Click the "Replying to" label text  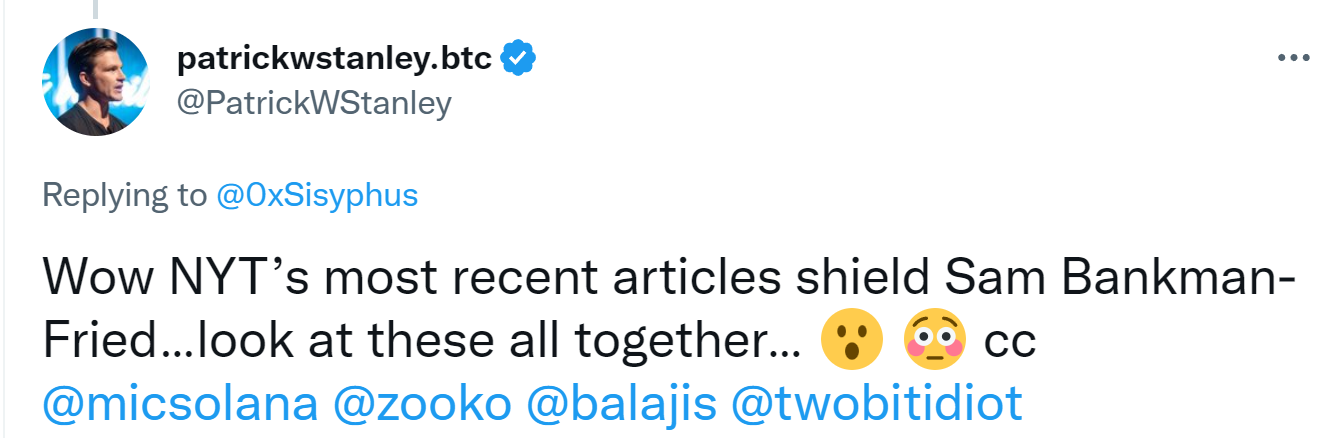124,194
